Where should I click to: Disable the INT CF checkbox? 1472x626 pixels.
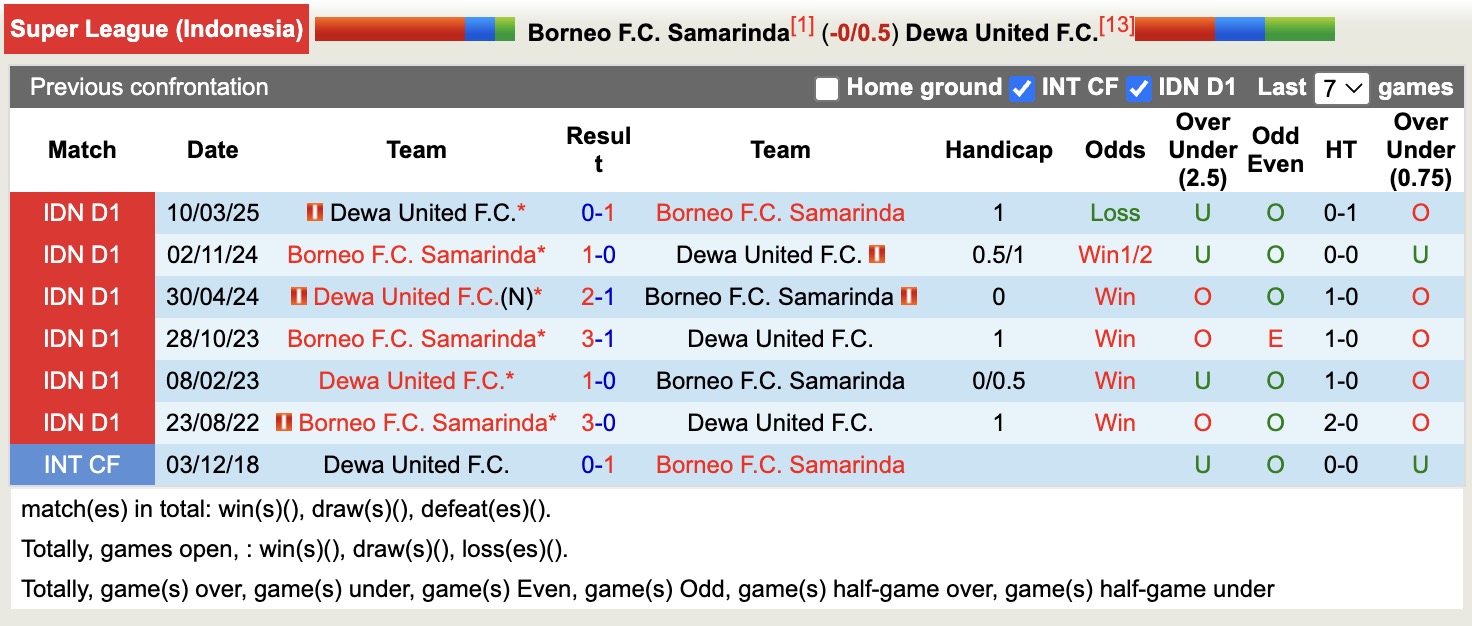pos(1022,88)
